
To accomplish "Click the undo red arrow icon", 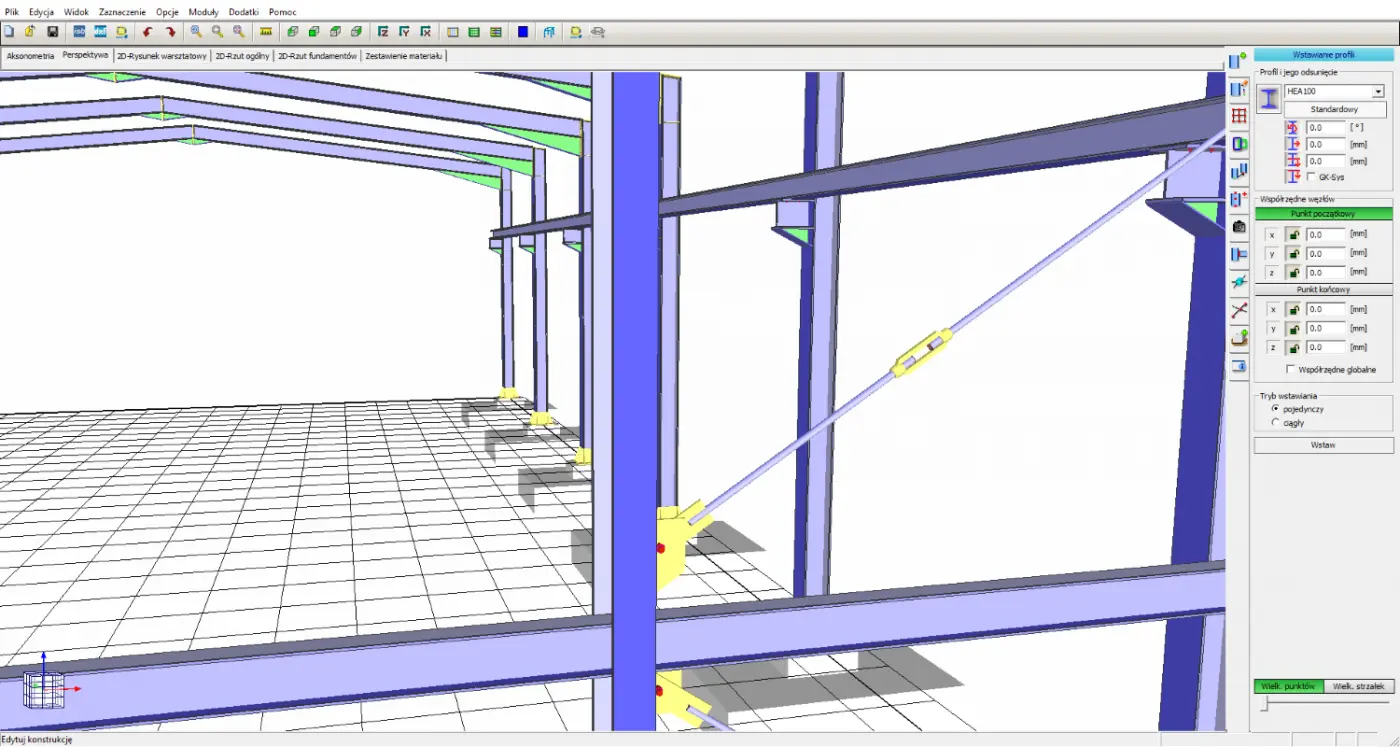I will click(x=148, y=32).
